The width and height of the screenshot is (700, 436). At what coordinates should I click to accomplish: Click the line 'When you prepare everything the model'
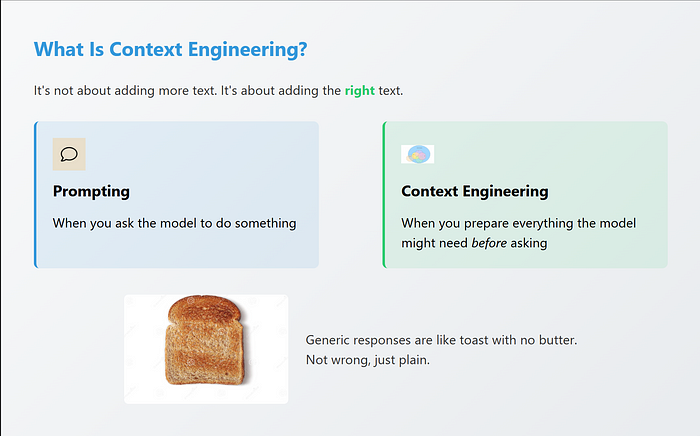coord(518,223)
